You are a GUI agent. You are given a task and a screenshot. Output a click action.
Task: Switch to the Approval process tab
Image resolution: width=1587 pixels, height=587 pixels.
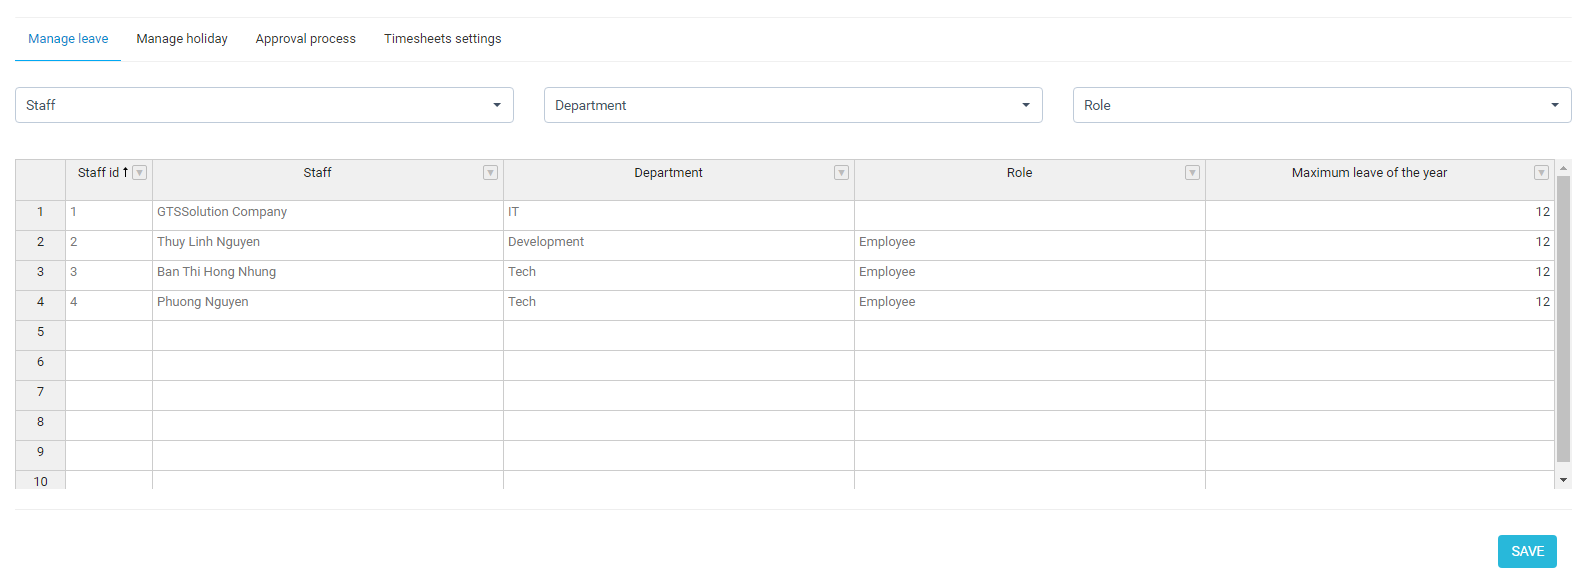pos(306,39)
